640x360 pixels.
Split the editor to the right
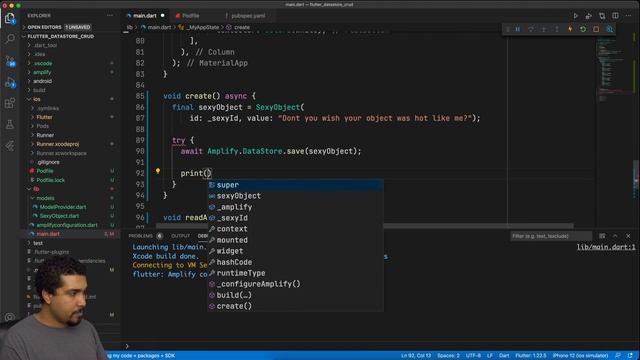pyautogui.click(x=615, y=16)
